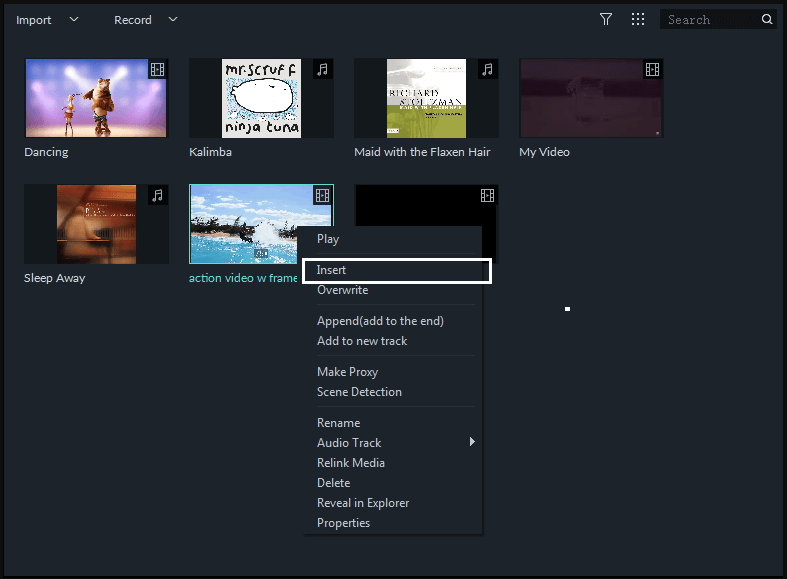Image resolution: width=787 pixels, height=579 pixels.
Task: Open the Audio Track submenu arrow
Action: [472, 442]
